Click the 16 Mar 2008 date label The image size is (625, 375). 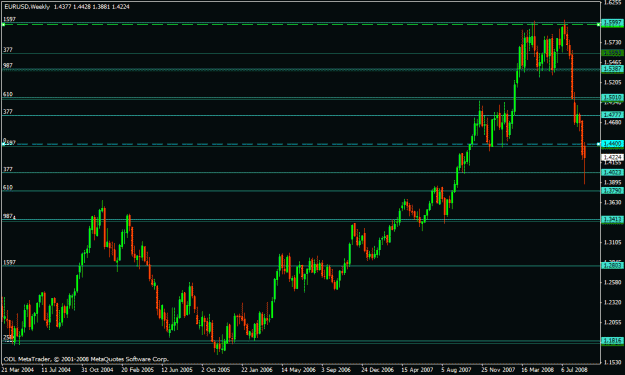pos(537,370)
